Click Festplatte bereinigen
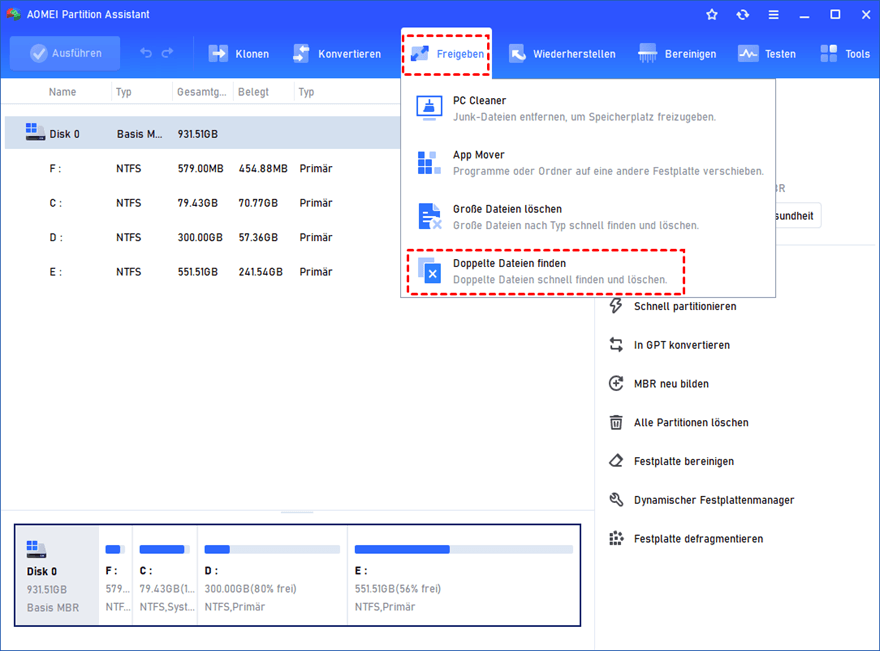This screenshot has height=651, width=880. coord(684,461)
